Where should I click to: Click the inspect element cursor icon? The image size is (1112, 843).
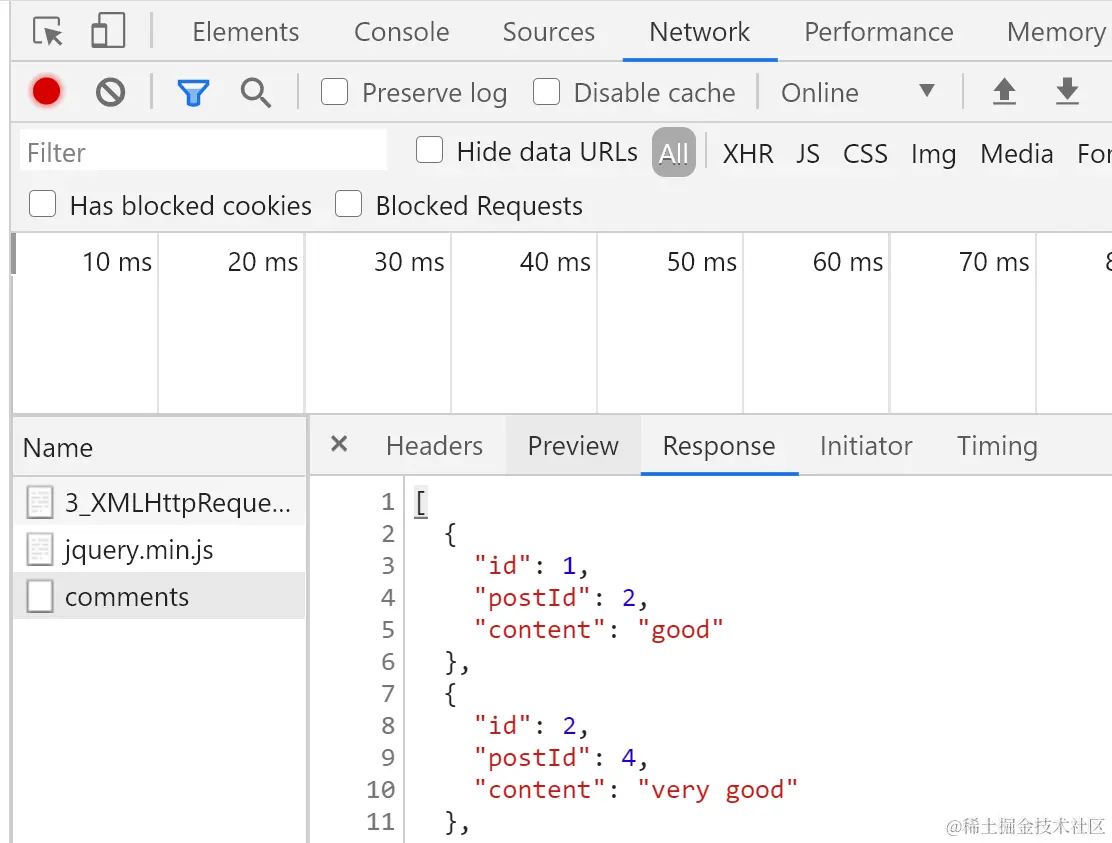click(48, 32)
